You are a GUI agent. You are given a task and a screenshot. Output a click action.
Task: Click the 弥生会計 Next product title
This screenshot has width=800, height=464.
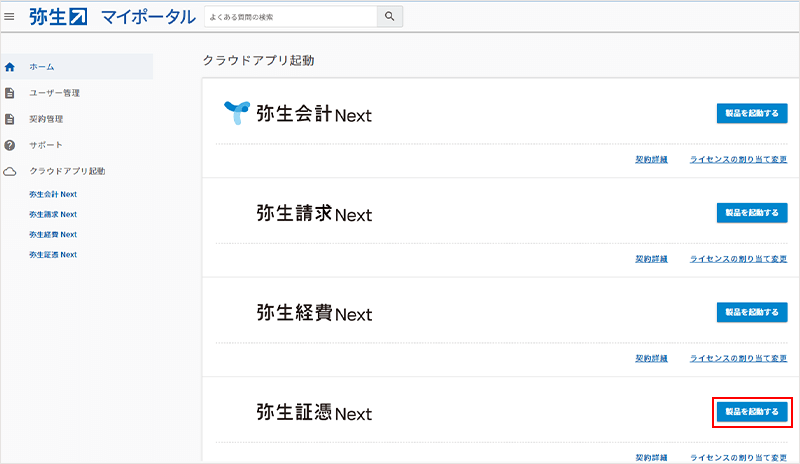tap(314, 114)
